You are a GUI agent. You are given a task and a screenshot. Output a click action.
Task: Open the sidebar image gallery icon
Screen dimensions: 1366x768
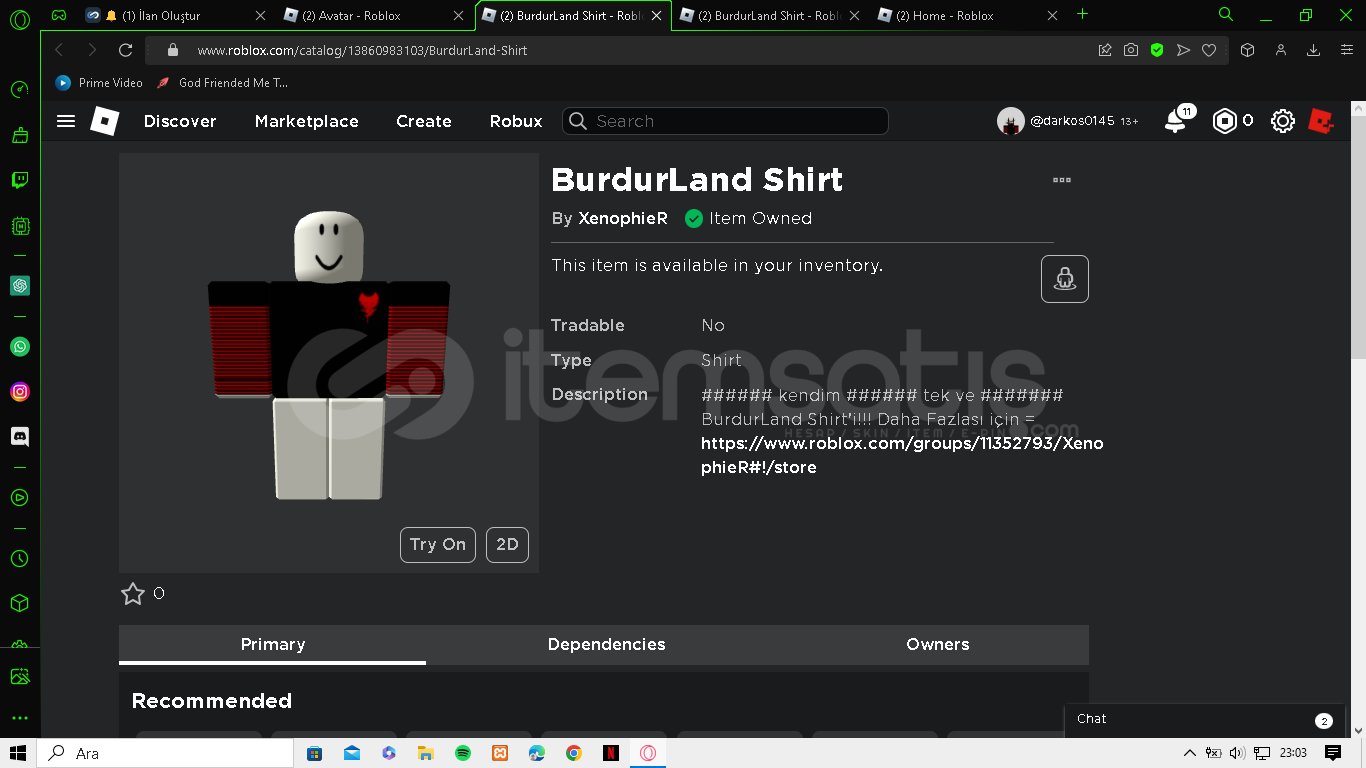19,677
